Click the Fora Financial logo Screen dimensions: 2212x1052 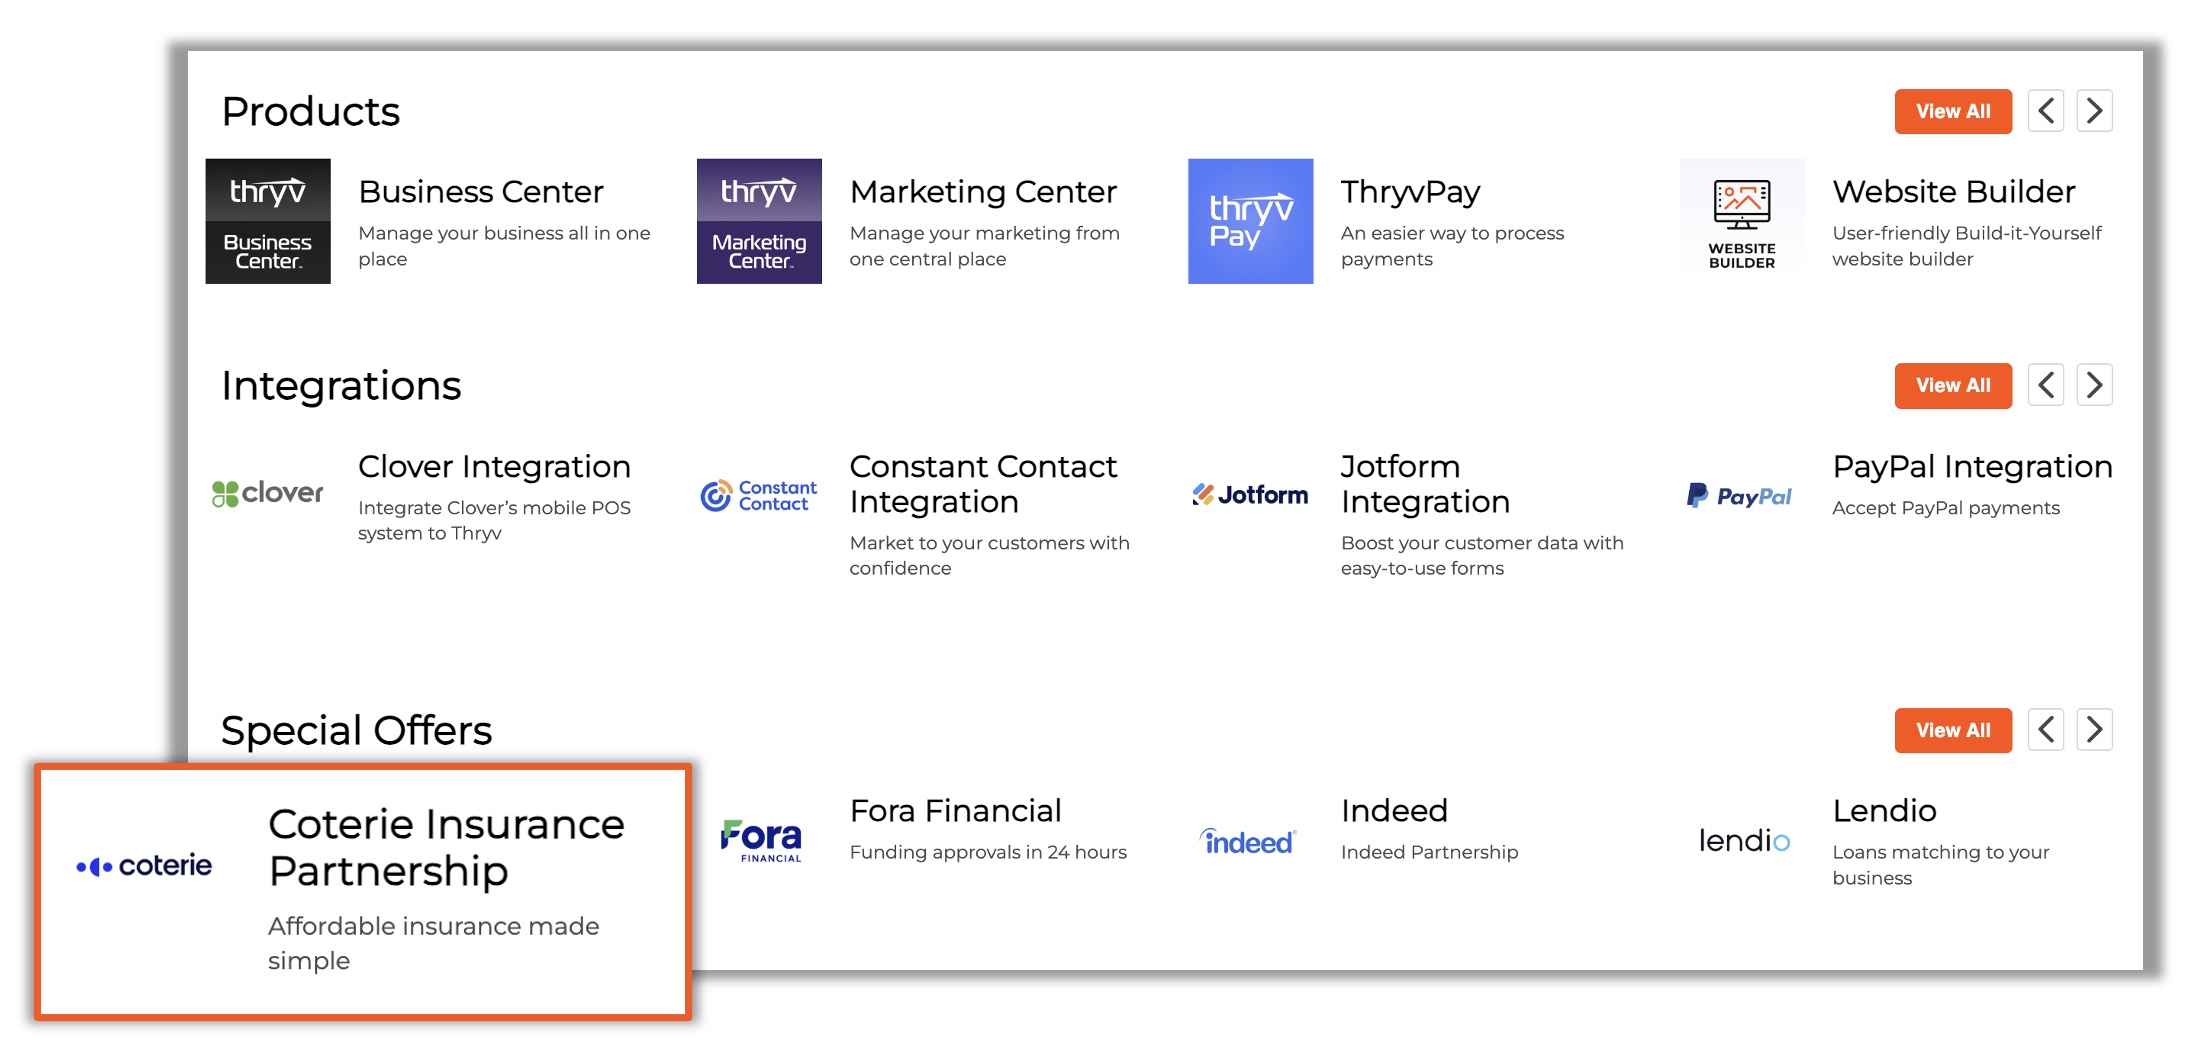tap(761, 840)
